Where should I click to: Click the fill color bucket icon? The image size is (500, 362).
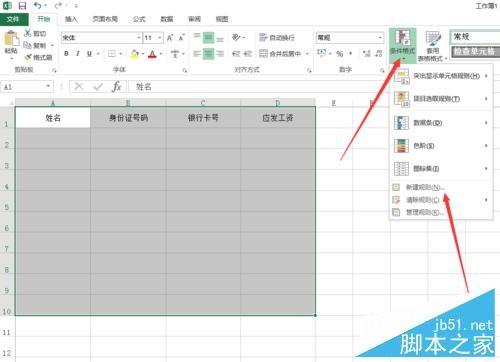tap(135, 54)
